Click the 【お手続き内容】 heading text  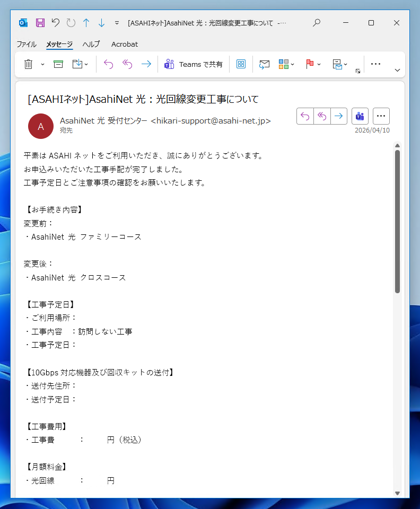coord(54,210)
